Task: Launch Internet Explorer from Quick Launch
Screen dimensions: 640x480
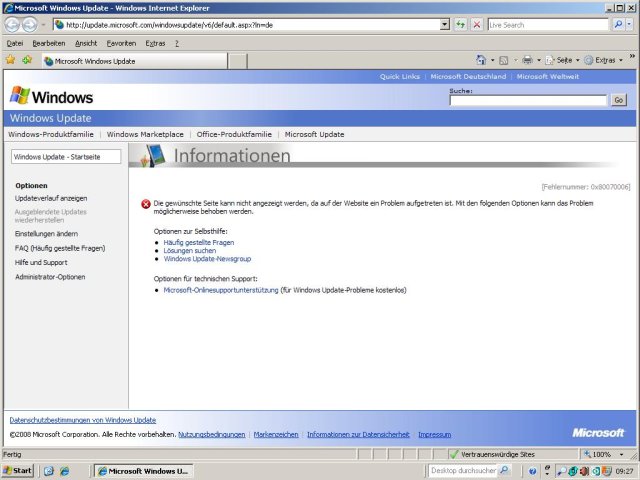Action: pyautogui.click(x=64, y=471)
